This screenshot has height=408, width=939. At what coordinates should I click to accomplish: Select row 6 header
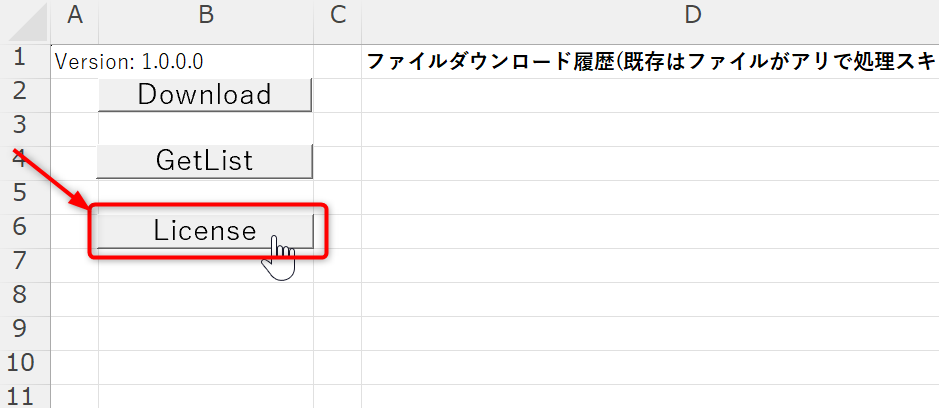click(24, 227)
